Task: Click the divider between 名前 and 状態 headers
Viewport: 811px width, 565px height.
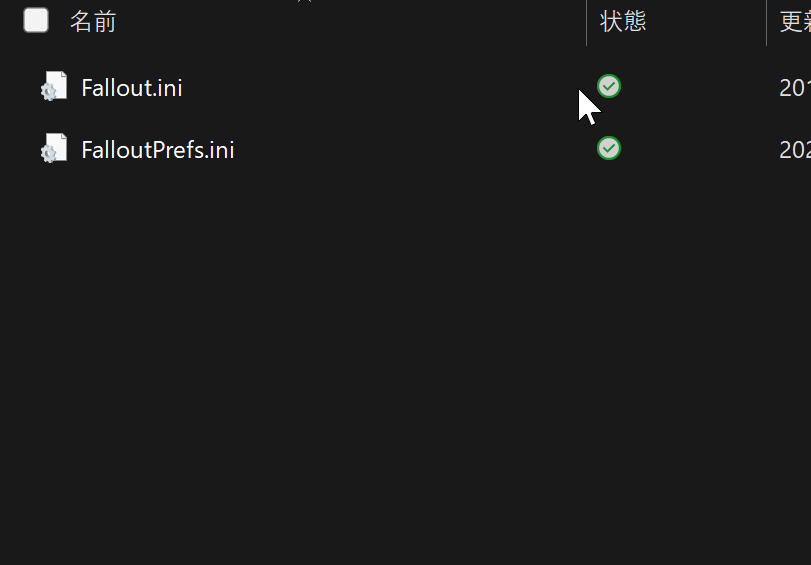Action: click(x=586, y=21)
